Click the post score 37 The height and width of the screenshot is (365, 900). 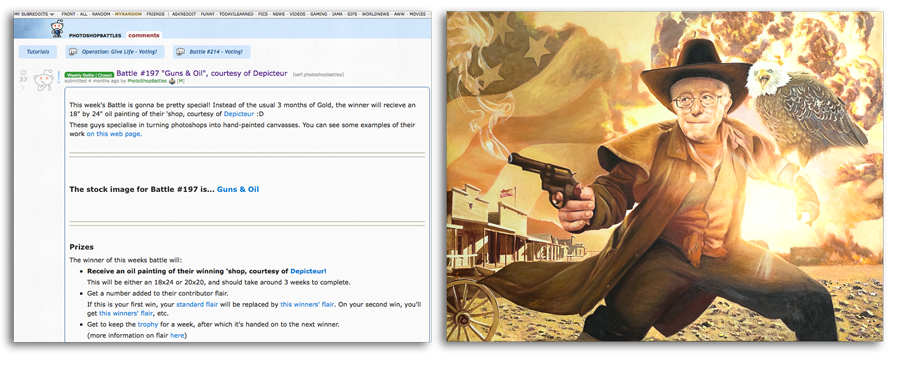pyautogui.click(x=23, y=80)
